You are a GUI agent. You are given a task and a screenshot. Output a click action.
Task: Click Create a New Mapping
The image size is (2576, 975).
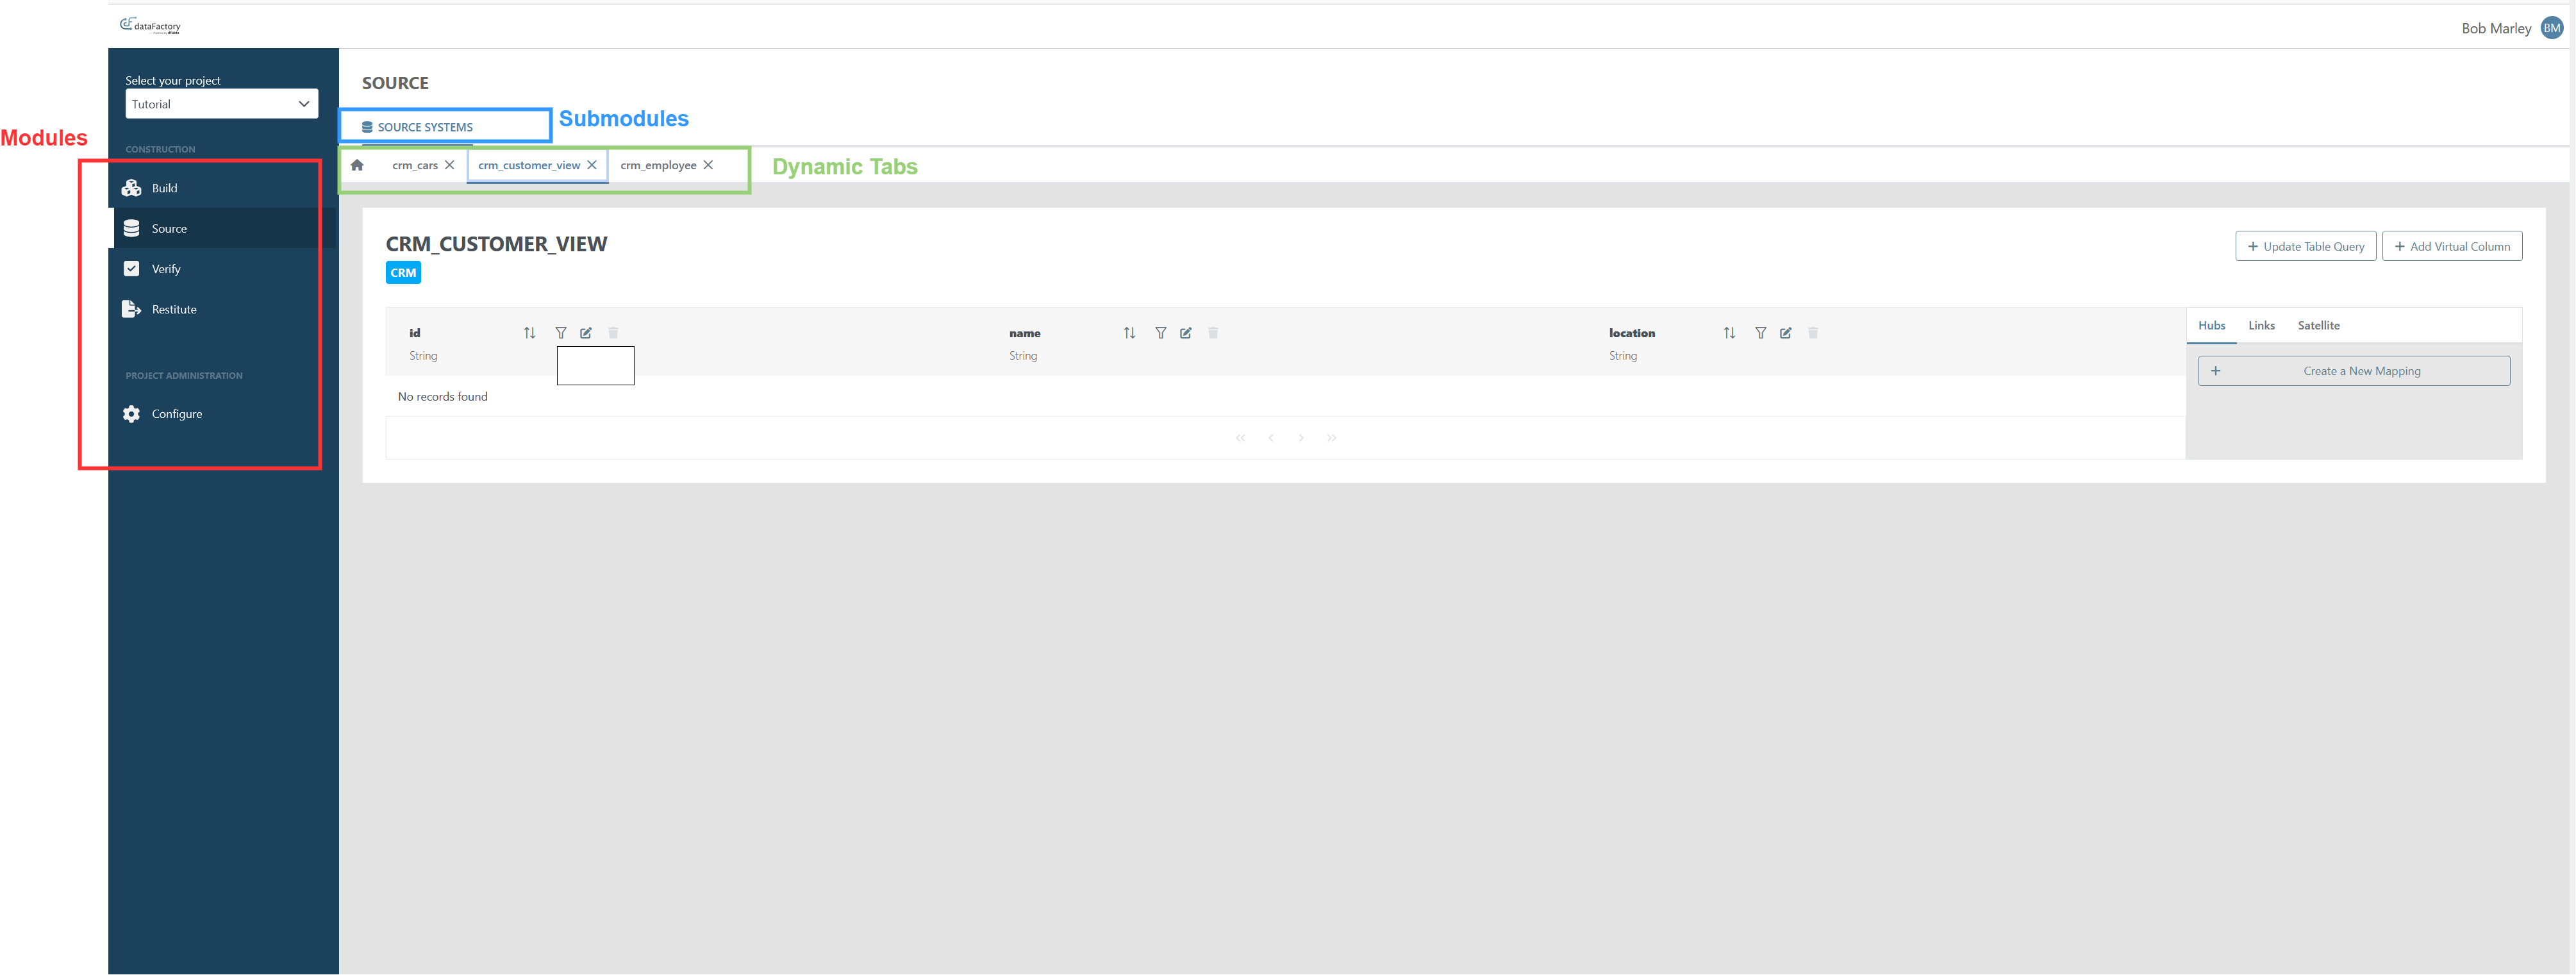coord(2353,371)
